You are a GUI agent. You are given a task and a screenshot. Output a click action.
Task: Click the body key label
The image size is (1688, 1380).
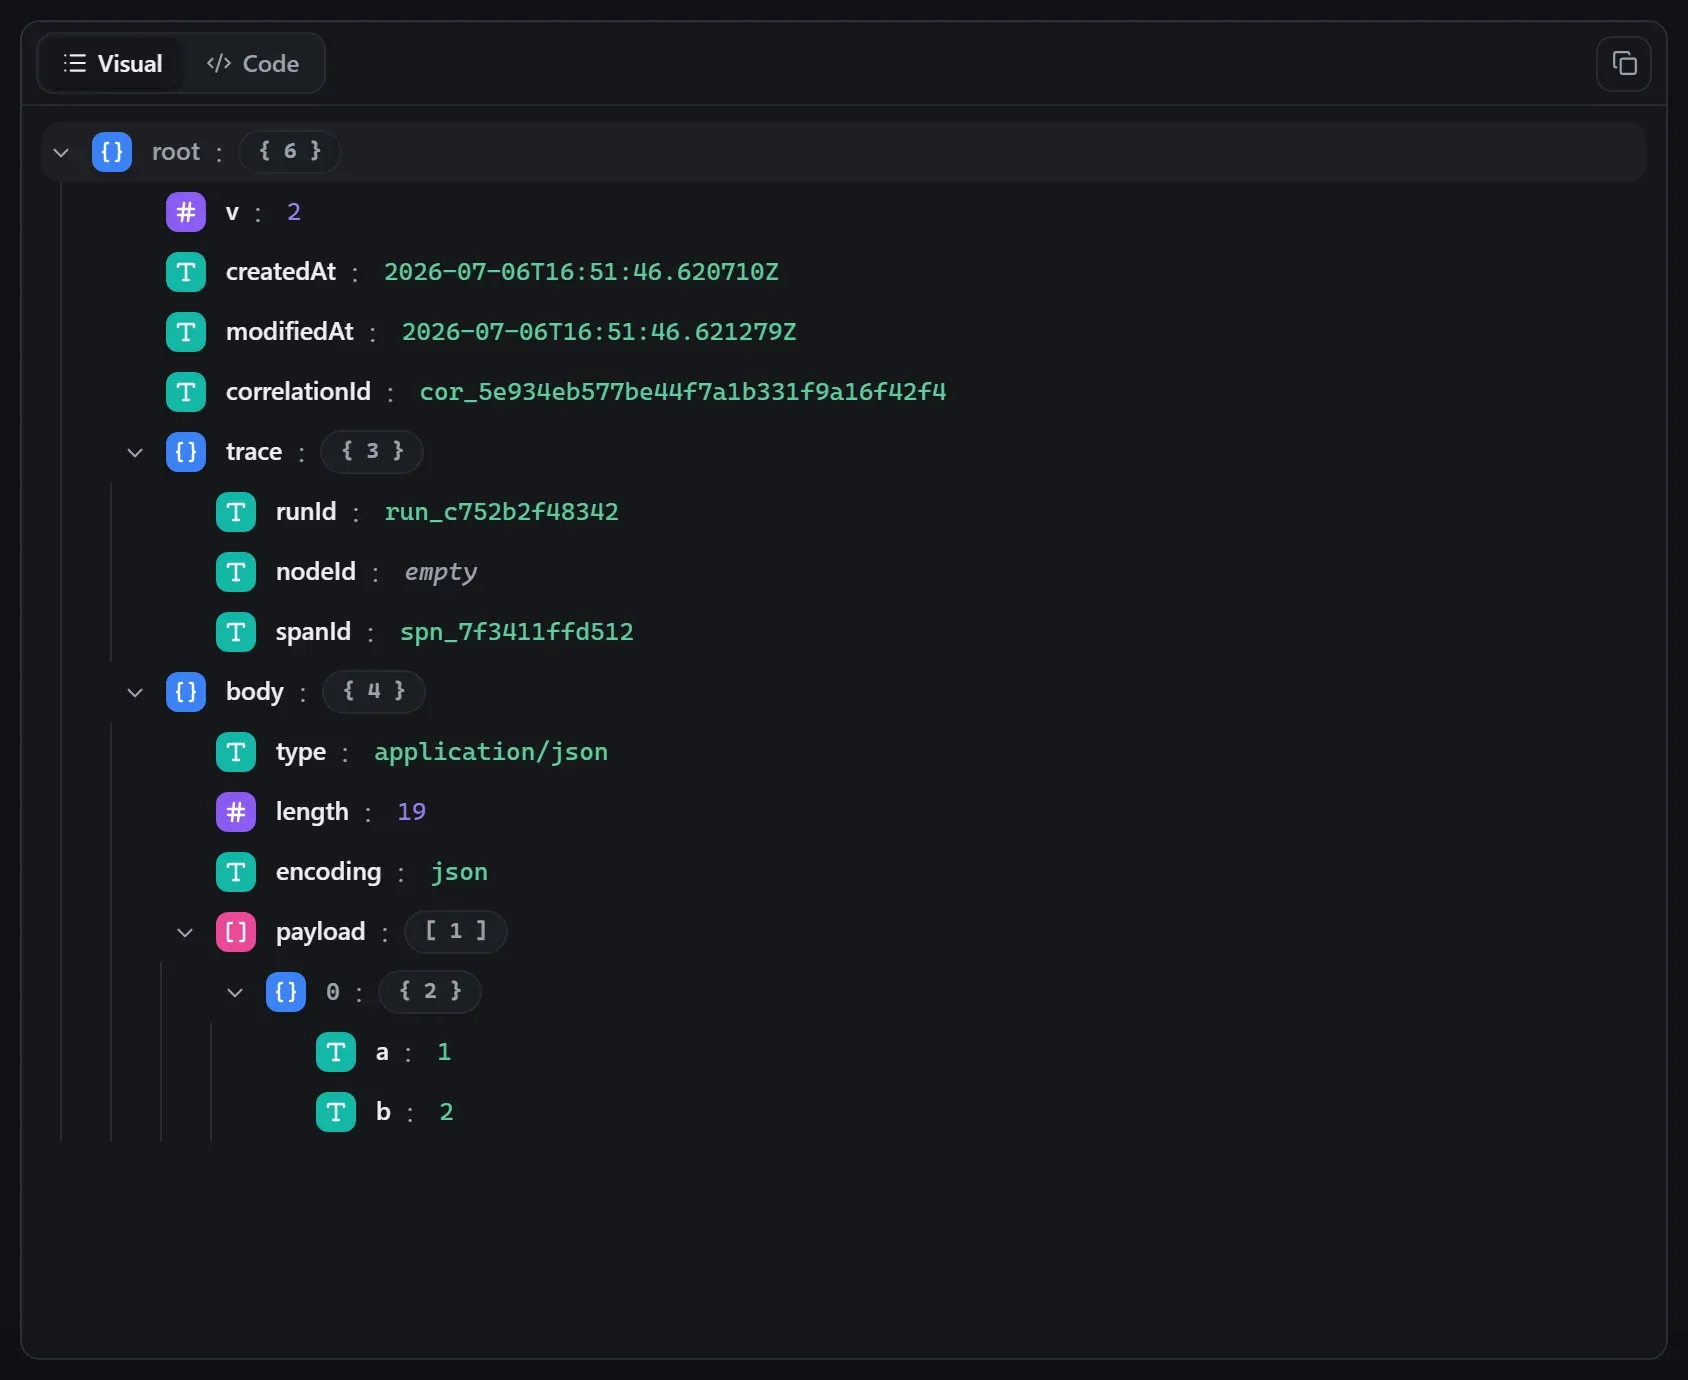coord(255,692)
